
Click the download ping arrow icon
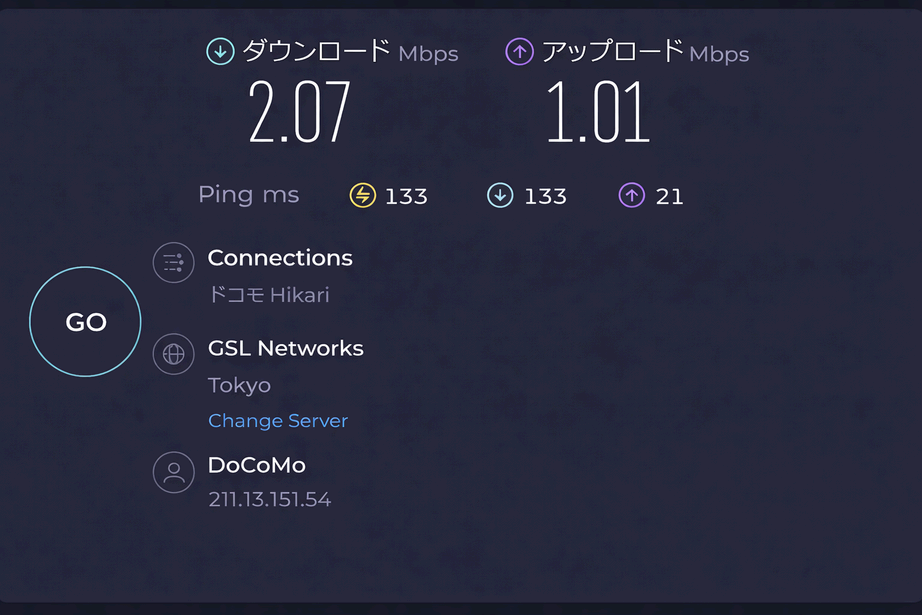point(500,196)
